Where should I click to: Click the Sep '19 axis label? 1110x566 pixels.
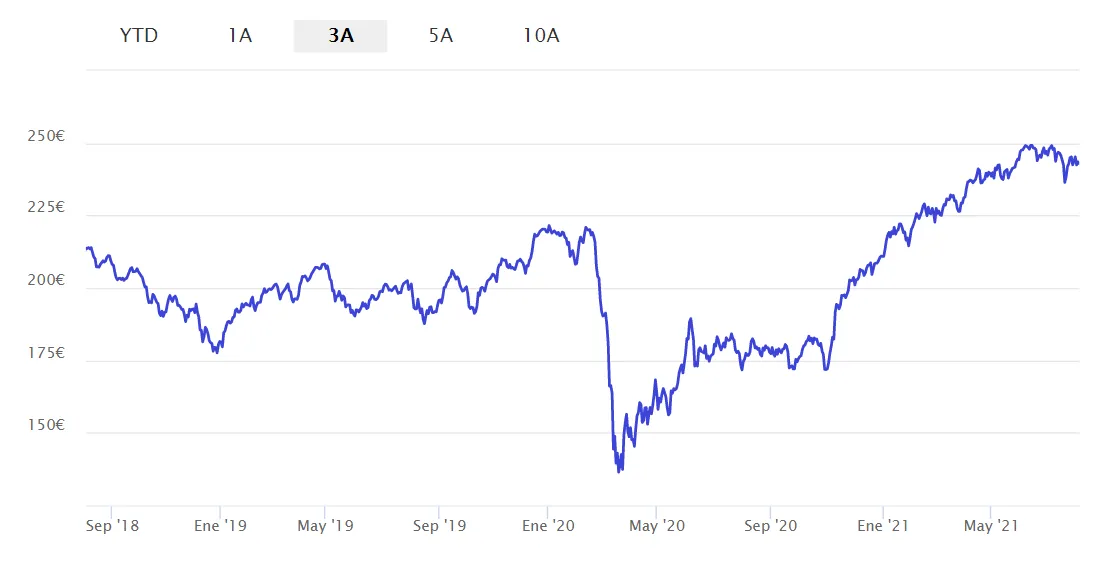click(x=441, y=525)
